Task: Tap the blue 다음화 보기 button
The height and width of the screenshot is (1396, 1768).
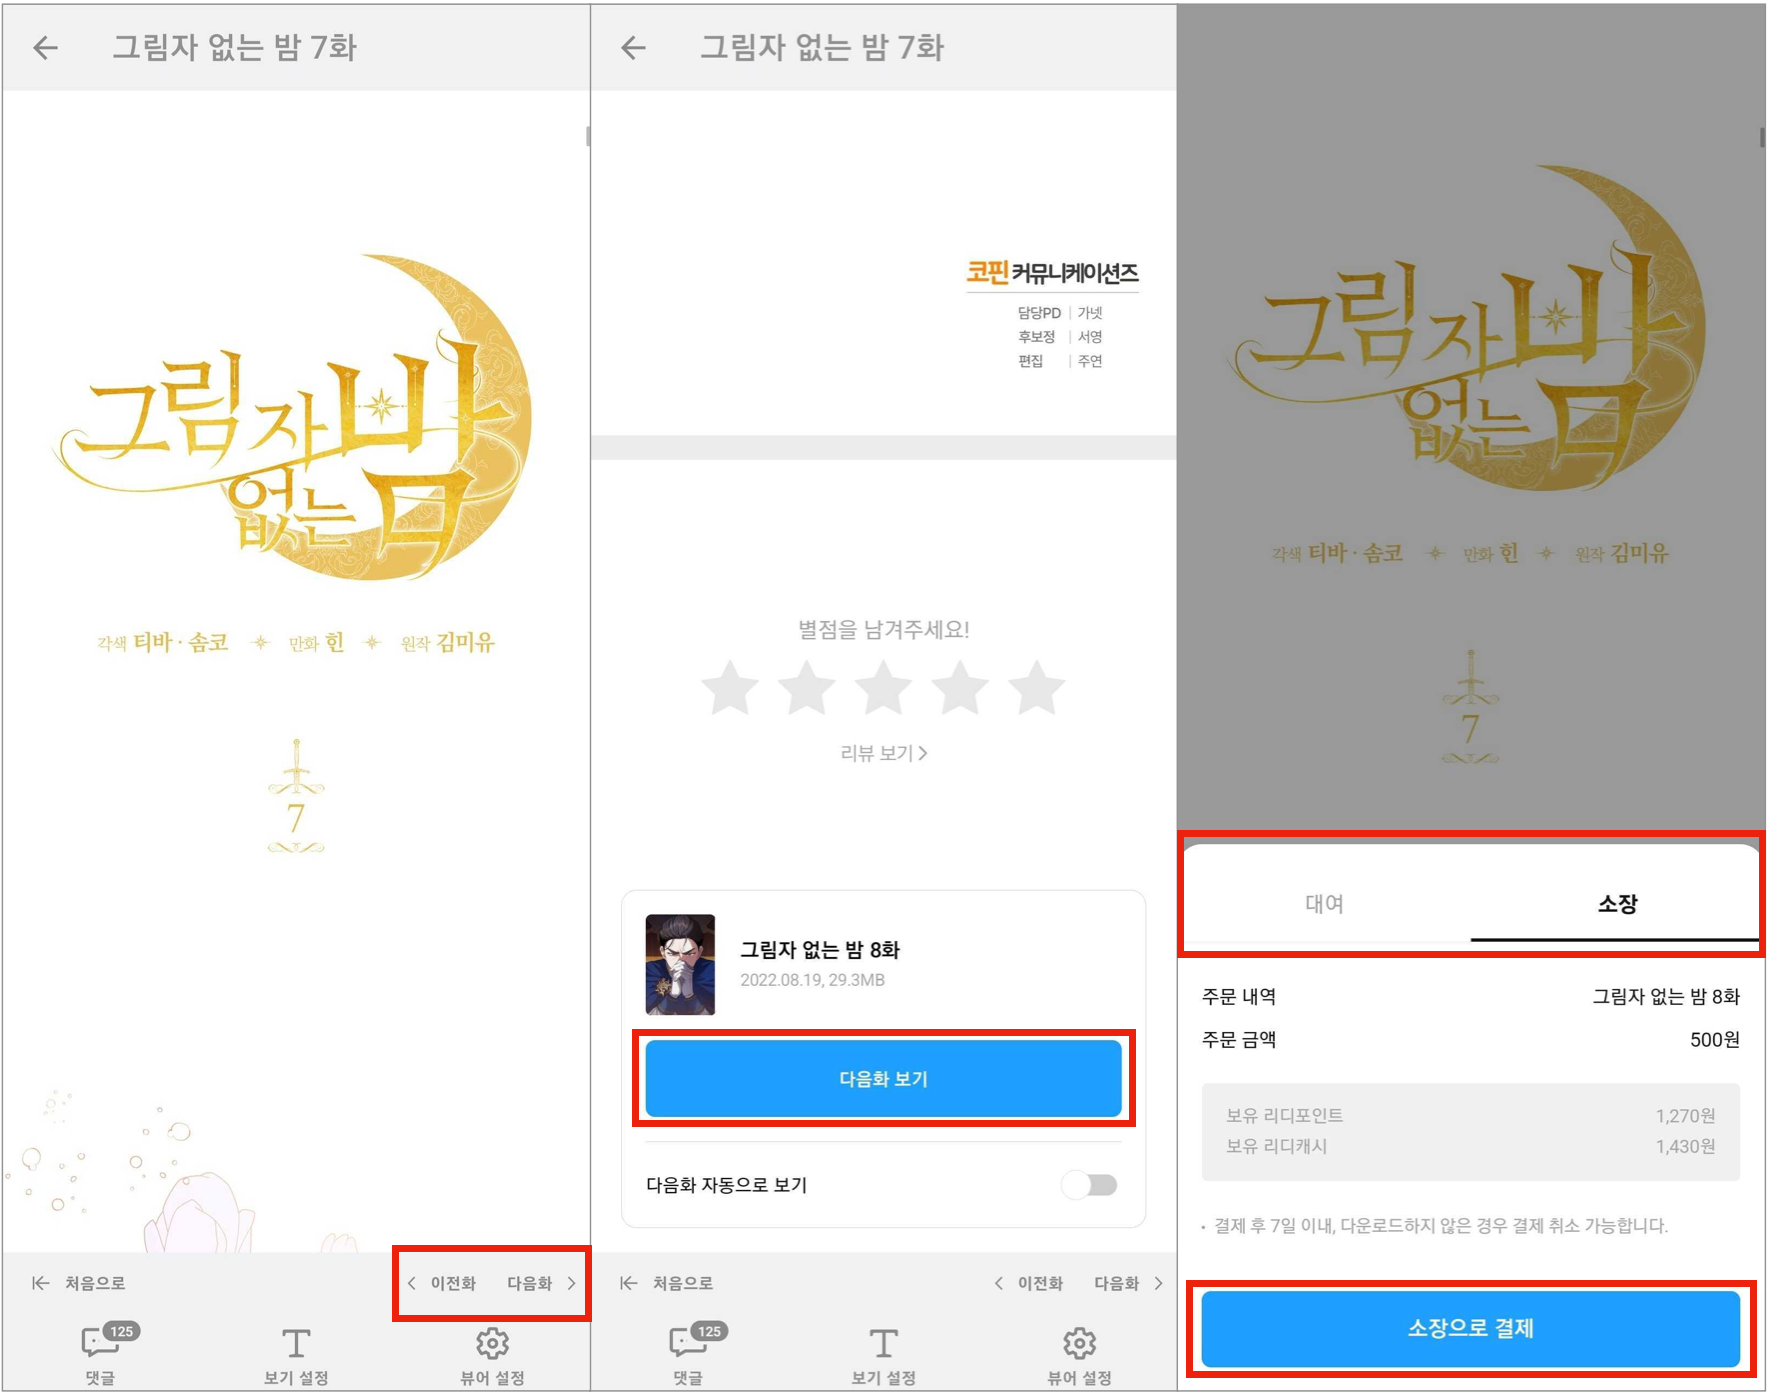Action: click(884, 1079)
